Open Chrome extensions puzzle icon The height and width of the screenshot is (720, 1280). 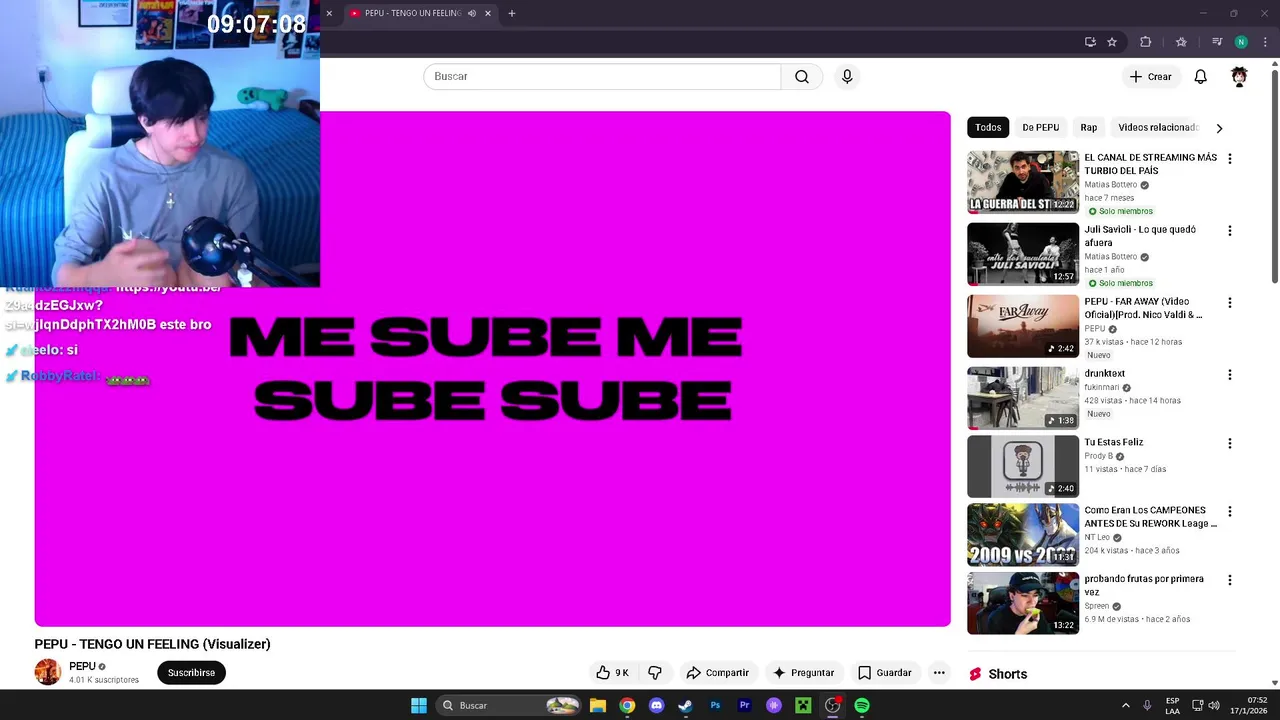click(x=1146, y=42)
